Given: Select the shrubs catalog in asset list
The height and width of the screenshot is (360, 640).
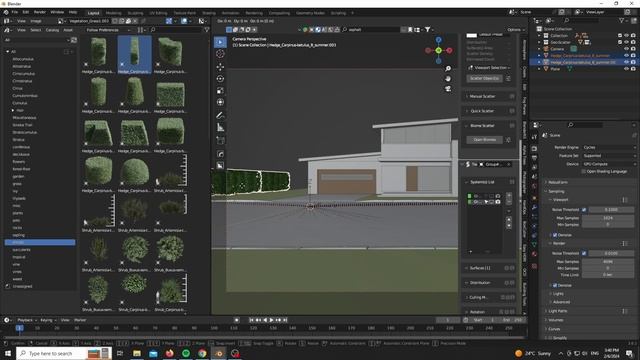Looking at the screenshot, I should point(40,242).
